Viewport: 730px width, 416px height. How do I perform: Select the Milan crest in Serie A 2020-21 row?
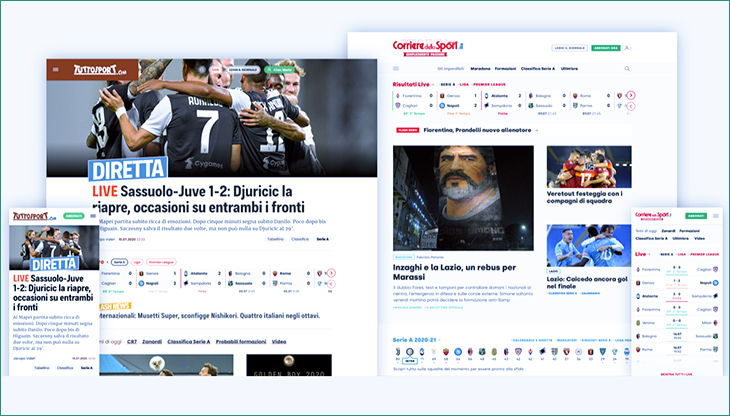coord(470,352)
